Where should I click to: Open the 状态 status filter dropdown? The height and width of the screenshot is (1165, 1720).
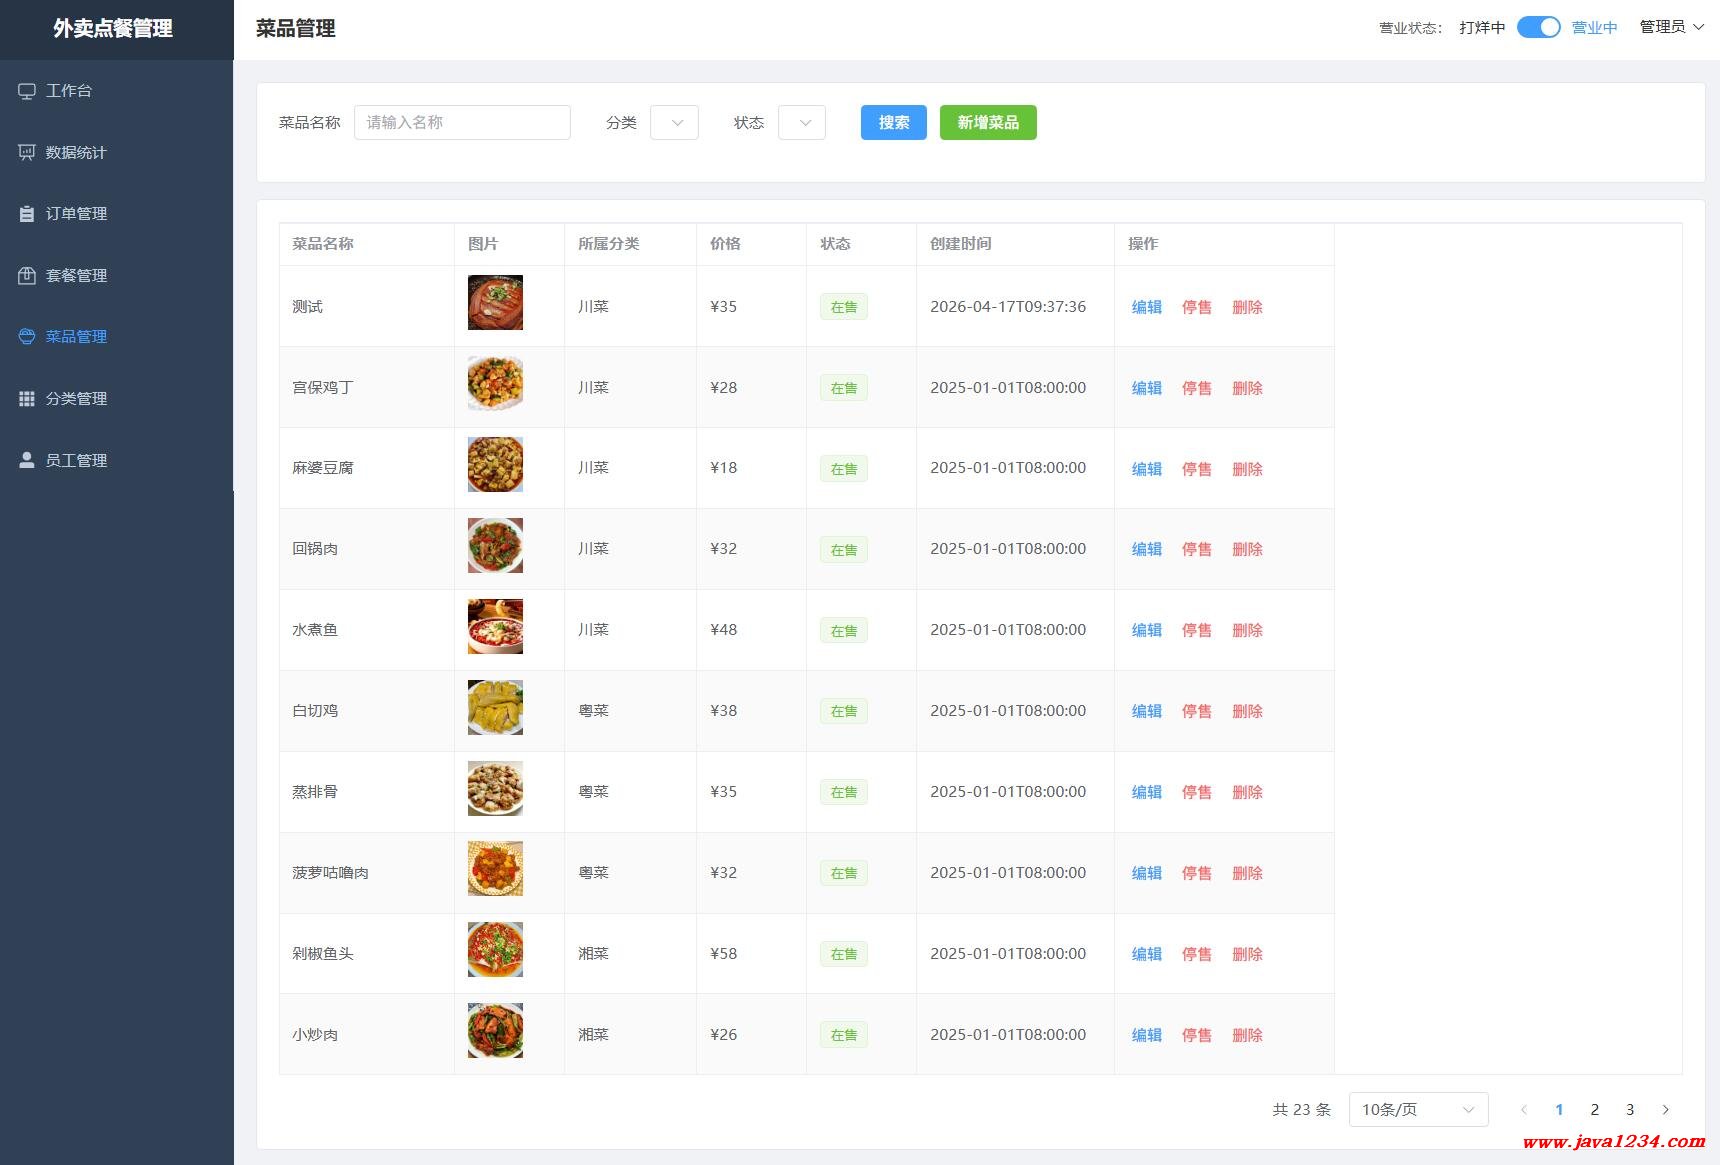click(801, 123)
